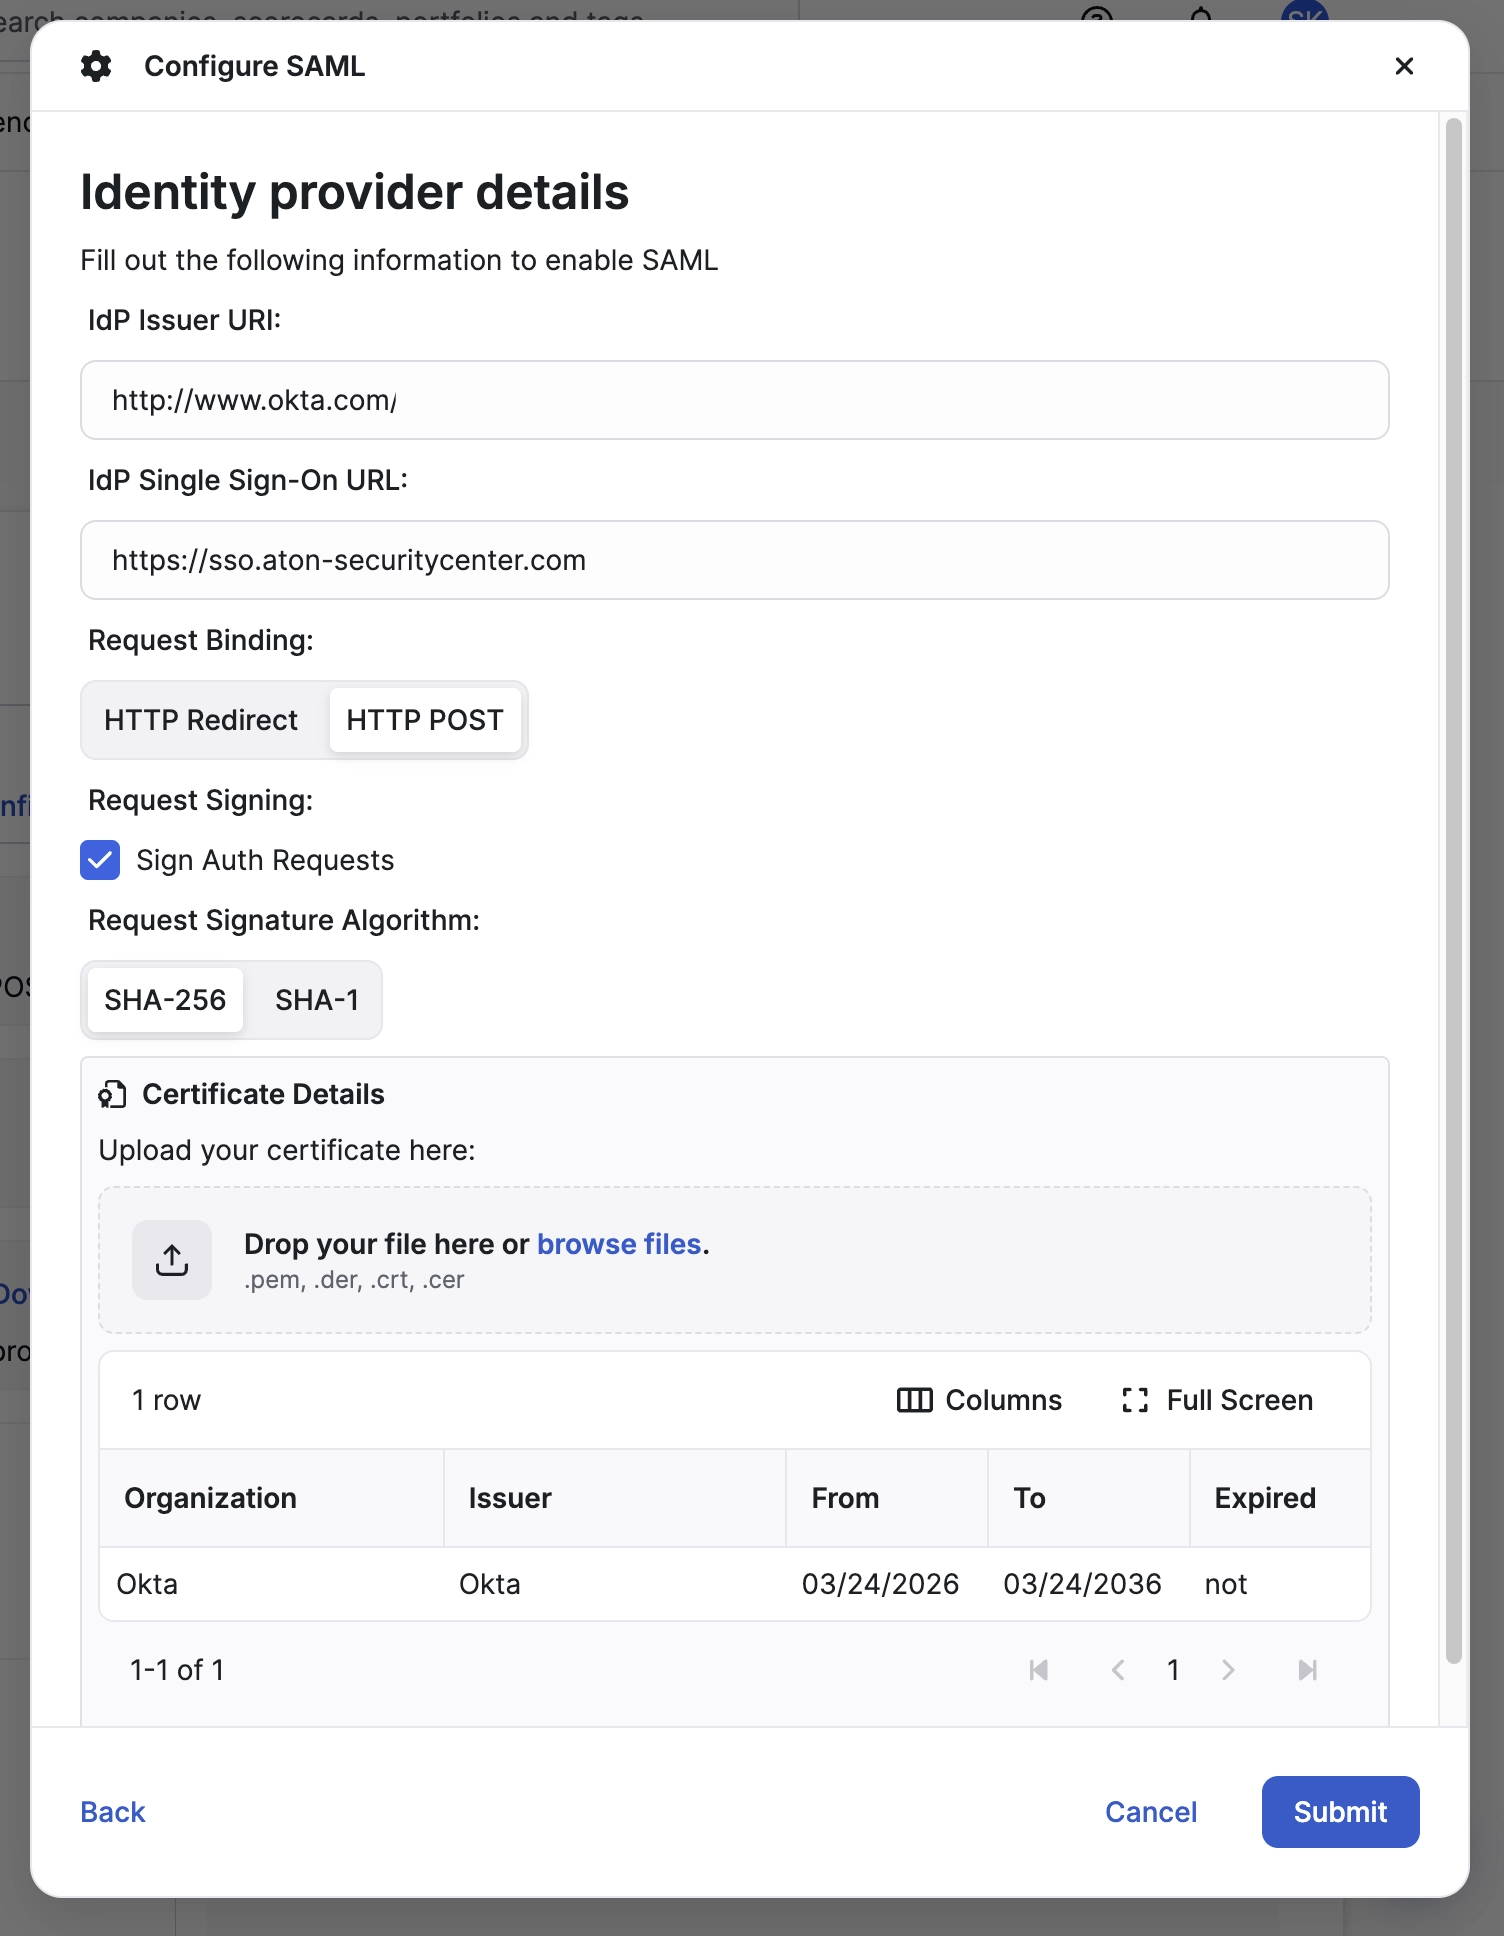This screenshot has height=1936, width=1504.
Task: Go to previous page arrow
Action: [1118, 1670]
